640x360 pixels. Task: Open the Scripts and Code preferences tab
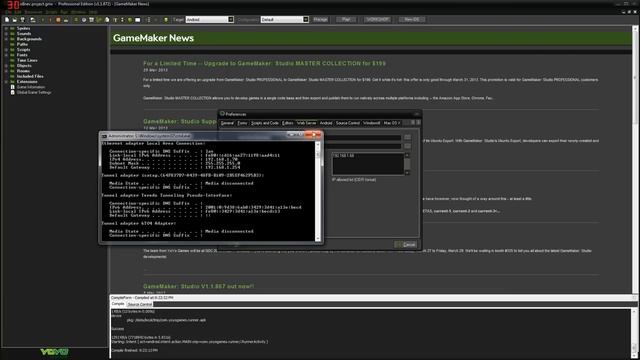pyautogui.click(x=264, y=123)
